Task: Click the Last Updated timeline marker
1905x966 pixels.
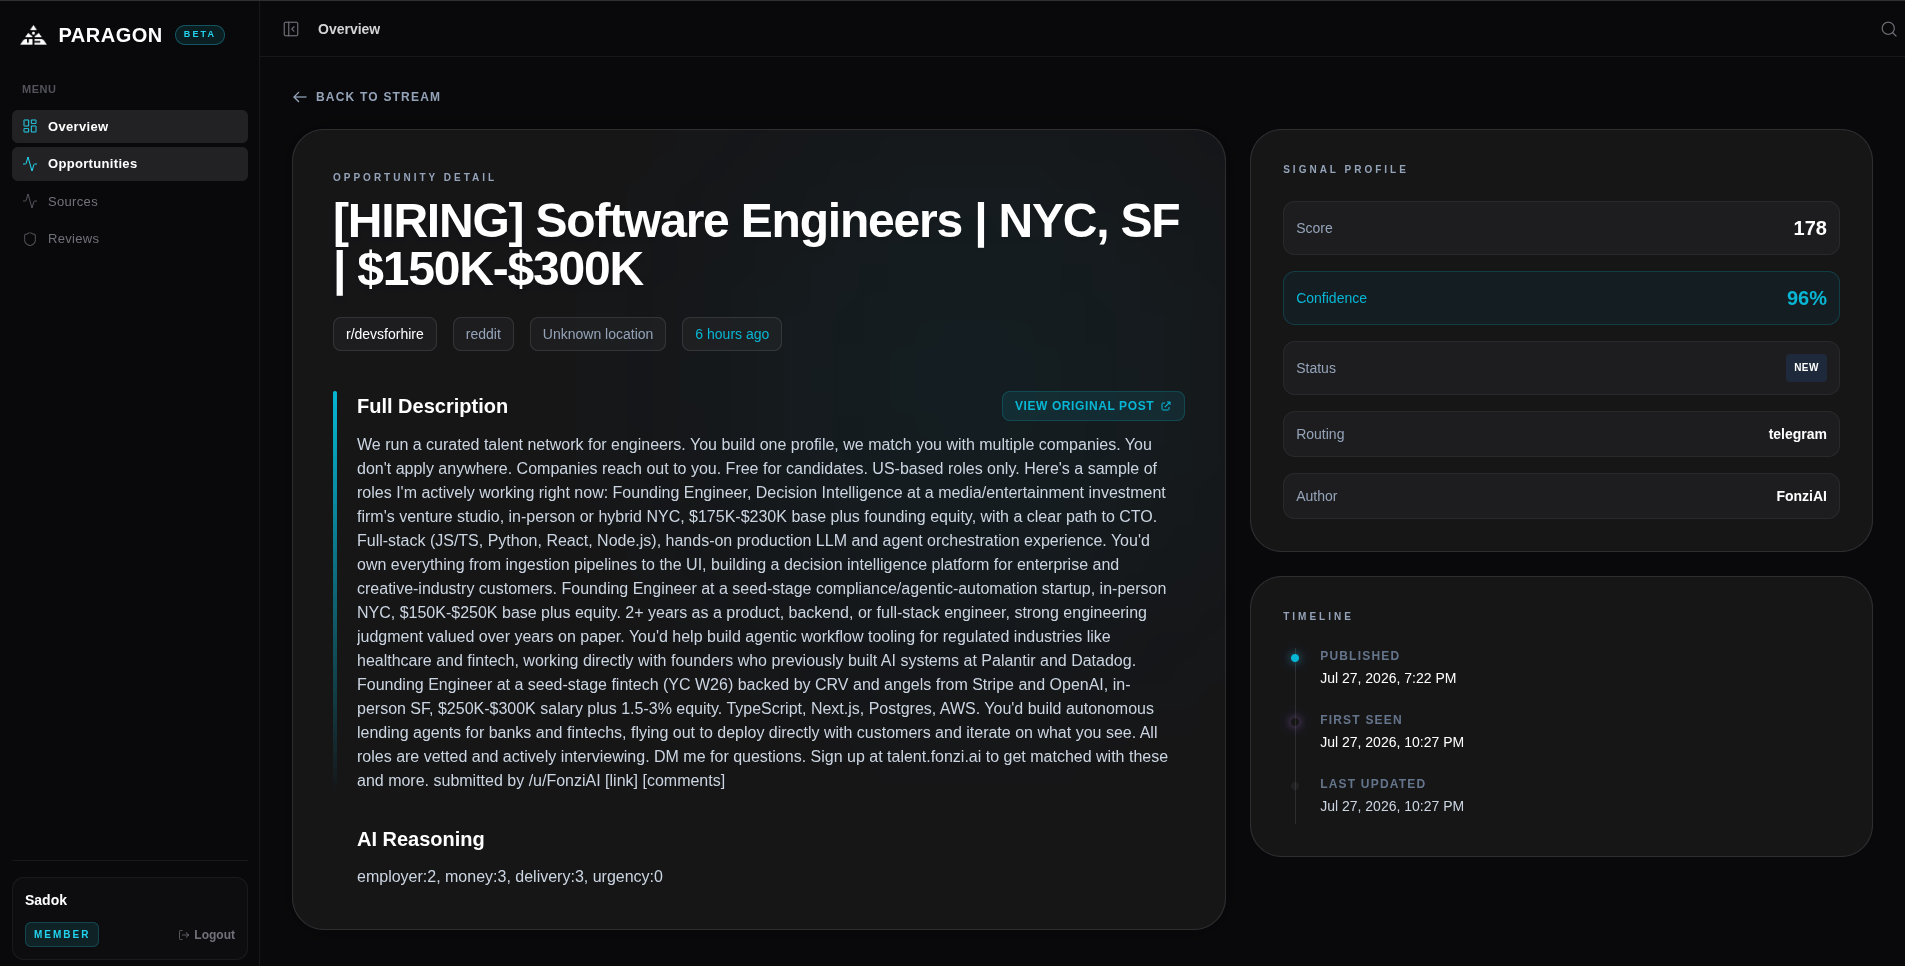Action: pyautogui.click(x=1295, y=786)
